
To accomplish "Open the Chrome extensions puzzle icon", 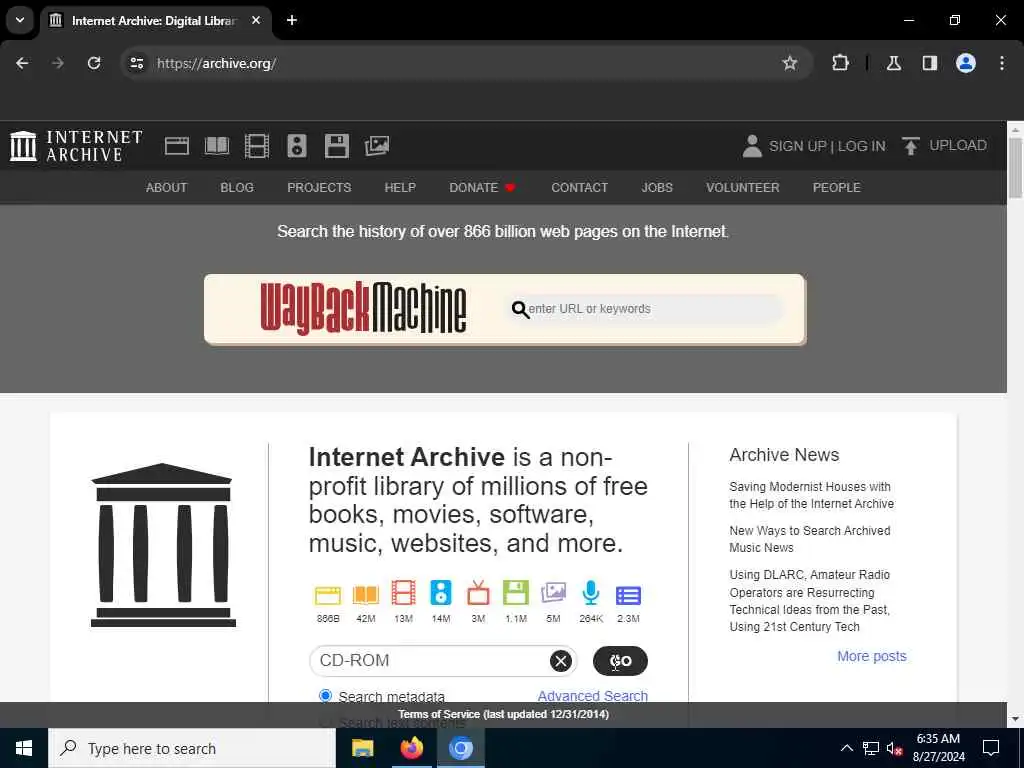I will click(840, 63).
